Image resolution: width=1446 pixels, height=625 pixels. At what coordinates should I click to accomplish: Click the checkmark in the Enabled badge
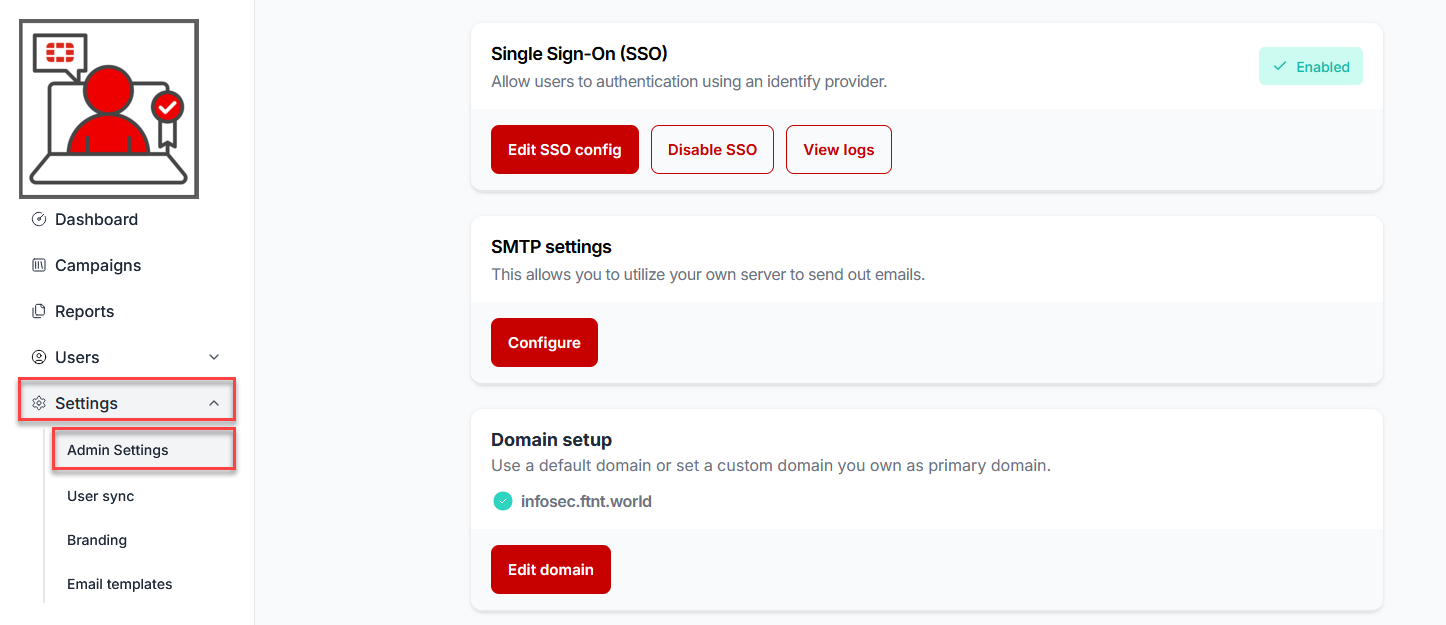click(1280, 67)
